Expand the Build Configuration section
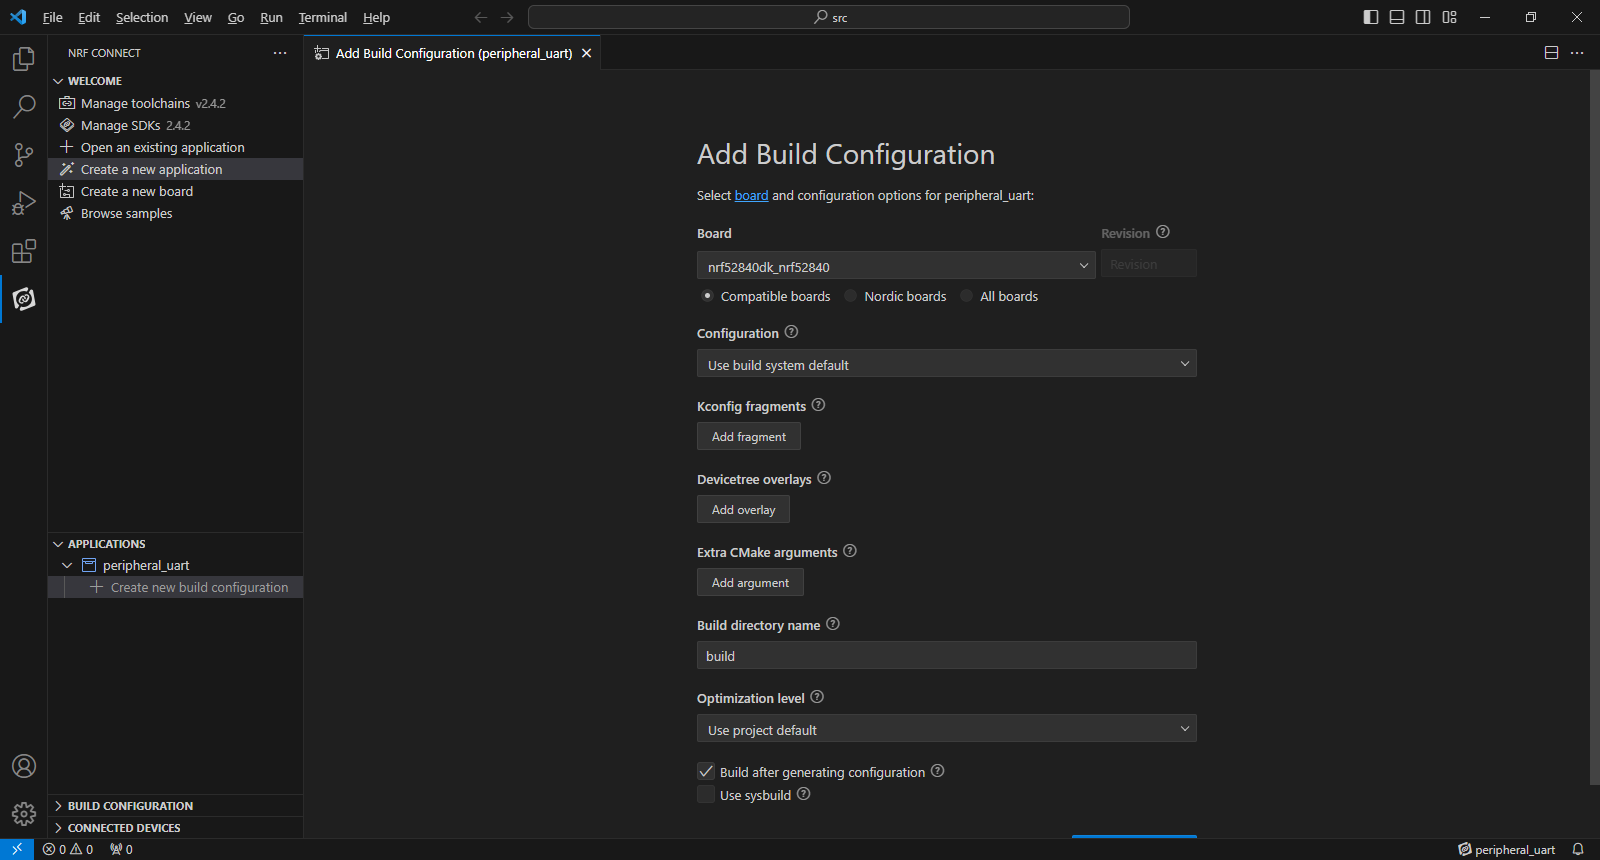 pos(130,806)
